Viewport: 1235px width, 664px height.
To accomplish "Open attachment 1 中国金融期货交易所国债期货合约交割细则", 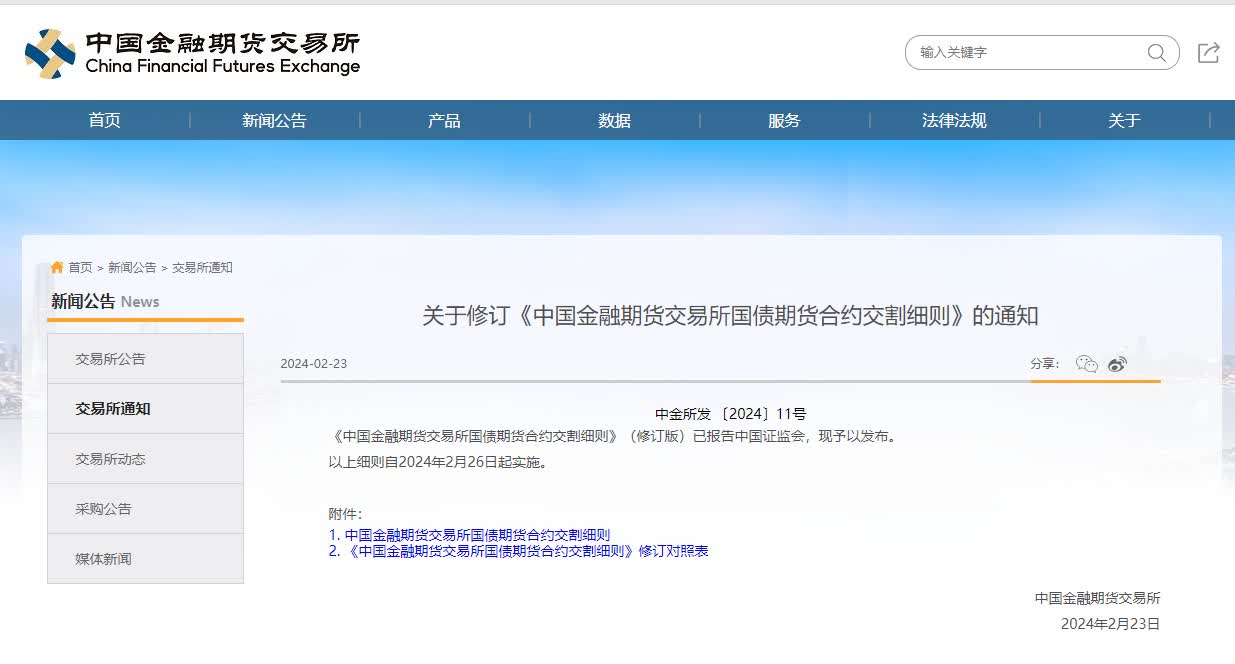I will (x=469, y=535).
